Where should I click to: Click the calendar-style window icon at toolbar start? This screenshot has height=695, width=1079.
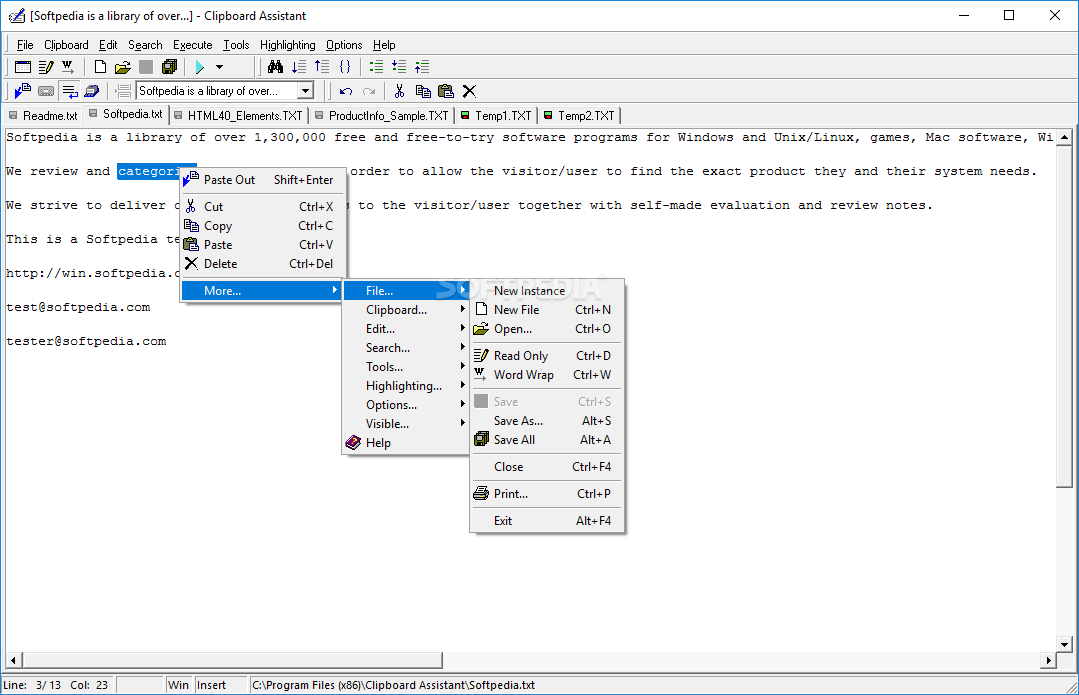pyautogui.click(x=23, y=67)
